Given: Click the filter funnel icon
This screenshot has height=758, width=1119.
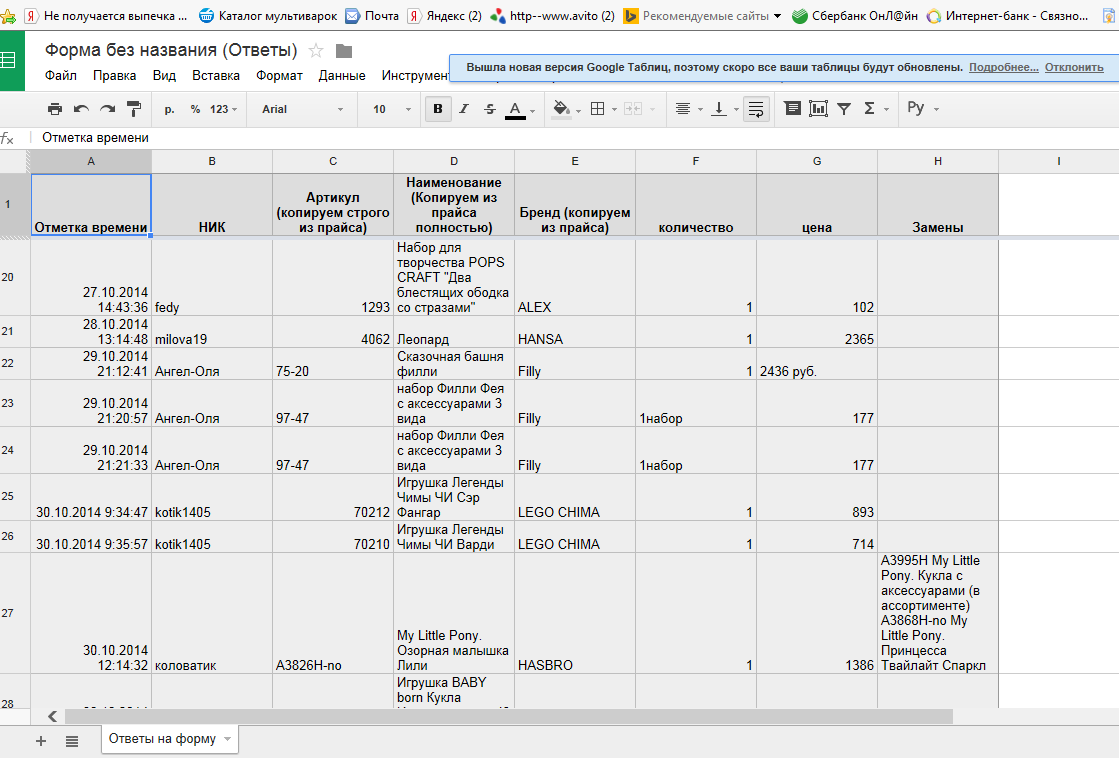Looking at the screenshot, I should tap(844, 109).
